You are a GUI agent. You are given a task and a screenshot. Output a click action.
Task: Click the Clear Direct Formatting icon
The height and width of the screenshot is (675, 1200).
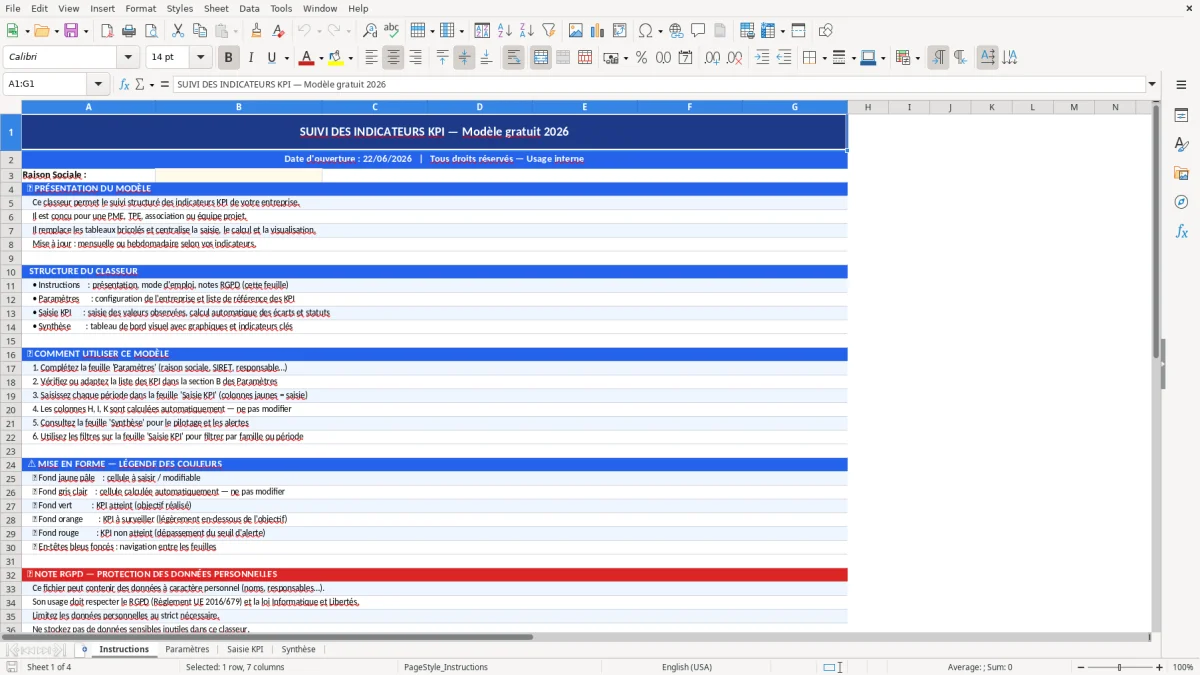click(x=278, y=31)
